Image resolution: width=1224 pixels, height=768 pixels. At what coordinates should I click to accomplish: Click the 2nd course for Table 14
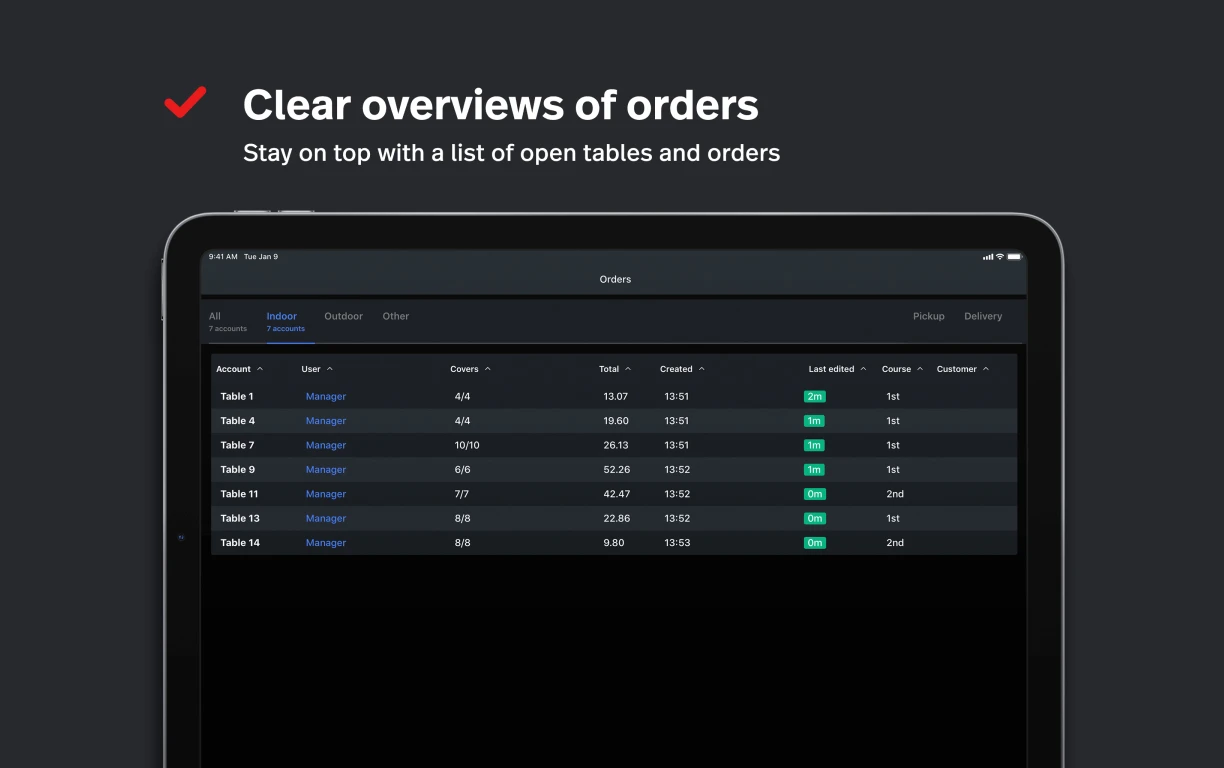coord(895,543)
